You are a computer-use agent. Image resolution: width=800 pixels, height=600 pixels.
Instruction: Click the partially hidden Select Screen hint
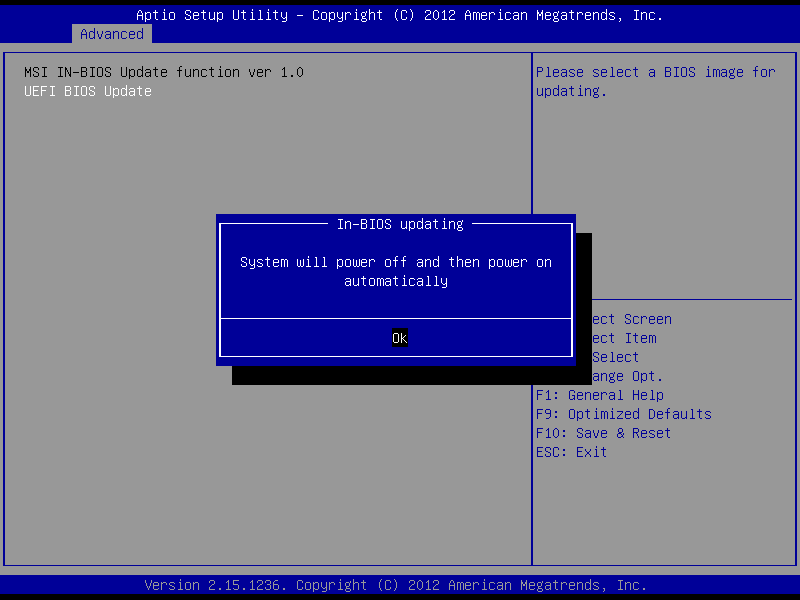632,319
